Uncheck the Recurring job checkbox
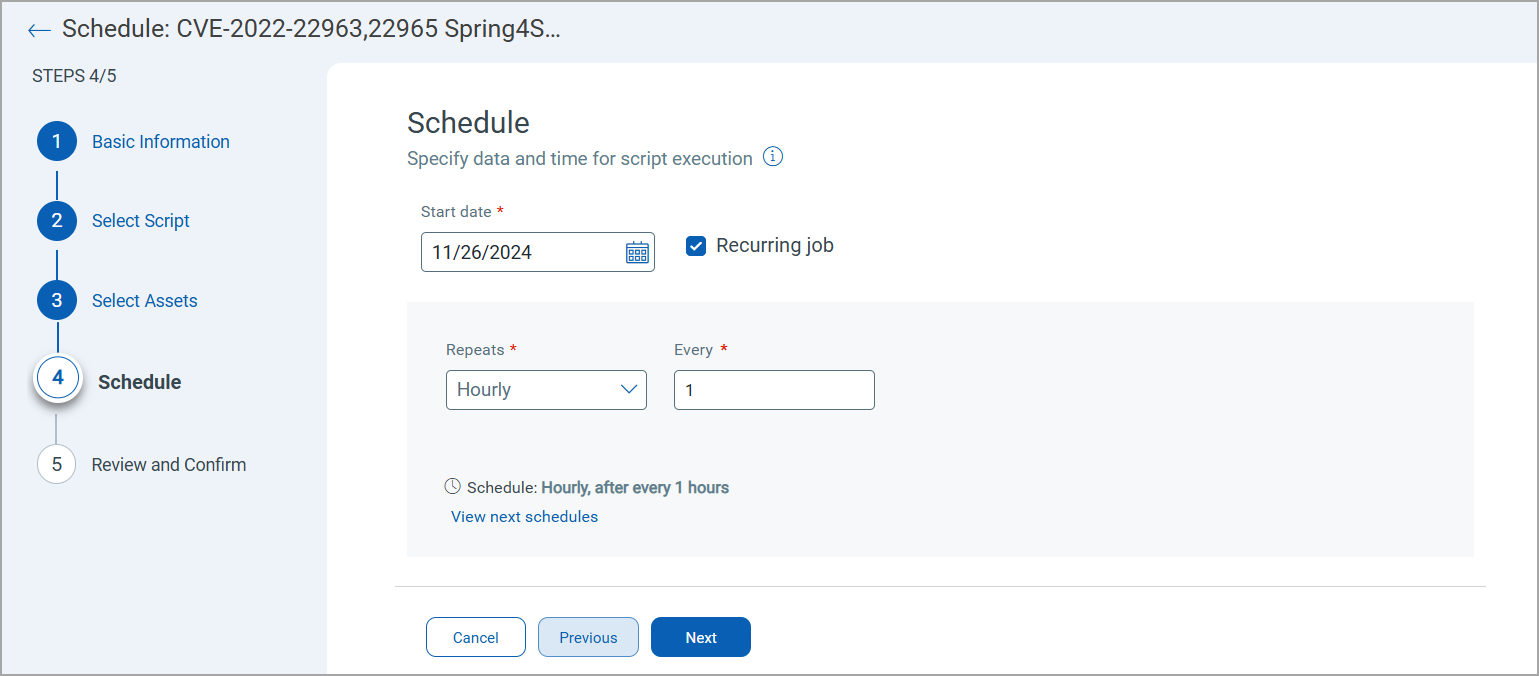The width and height of the screenshot is (1539, 676). pos(696,246)
